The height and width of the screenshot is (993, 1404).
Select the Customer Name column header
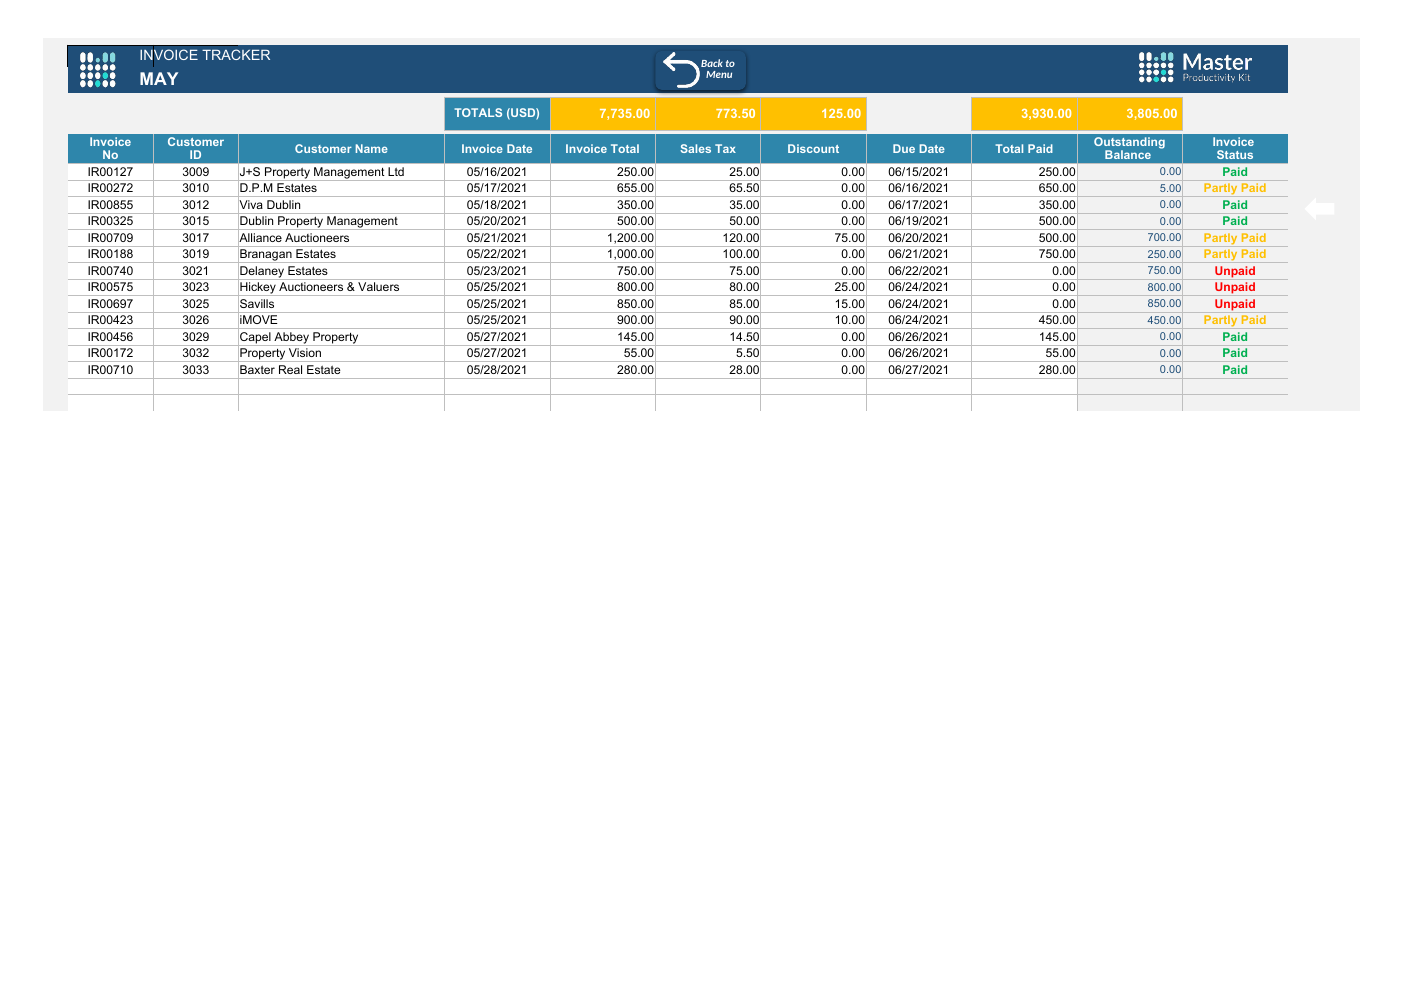click(341, 149)
